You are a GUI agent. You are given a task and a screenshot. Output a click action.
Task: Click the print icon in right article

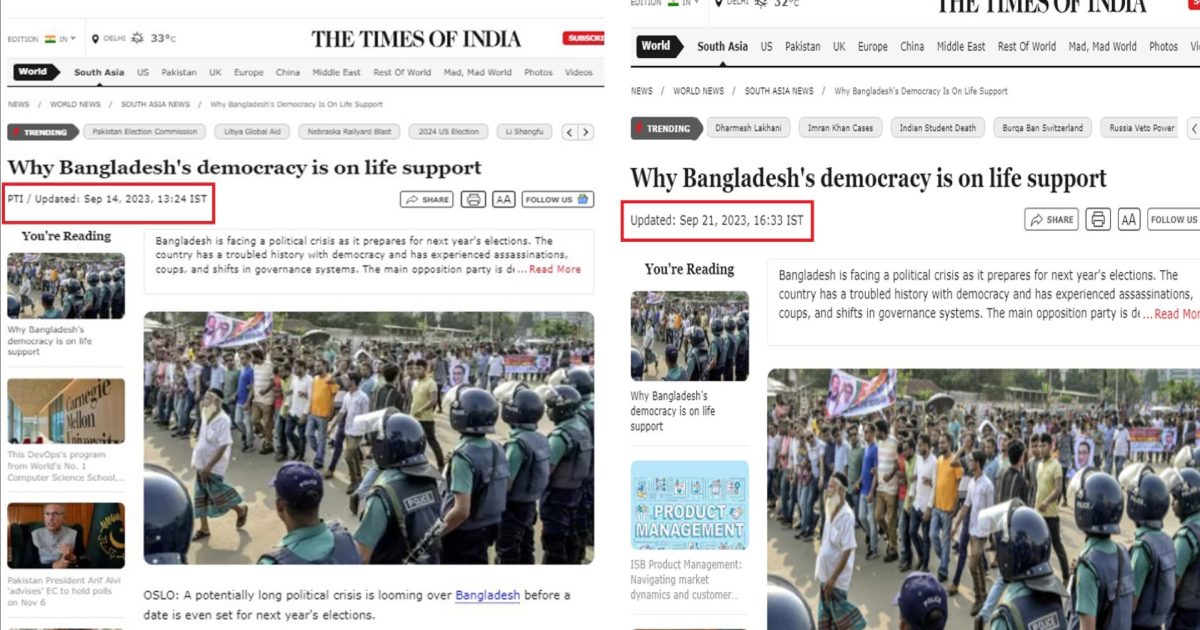(x=1099, y=219)
